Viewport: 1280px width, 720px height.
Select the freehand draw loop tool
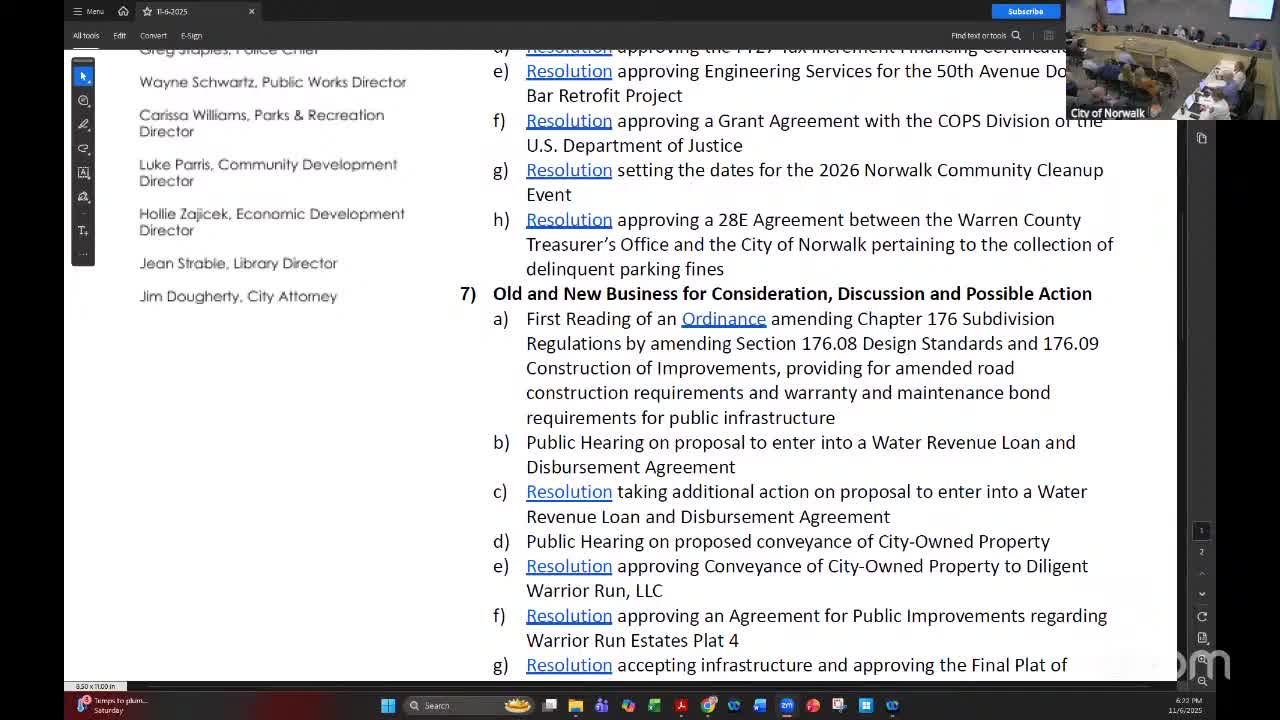(83, 148)
